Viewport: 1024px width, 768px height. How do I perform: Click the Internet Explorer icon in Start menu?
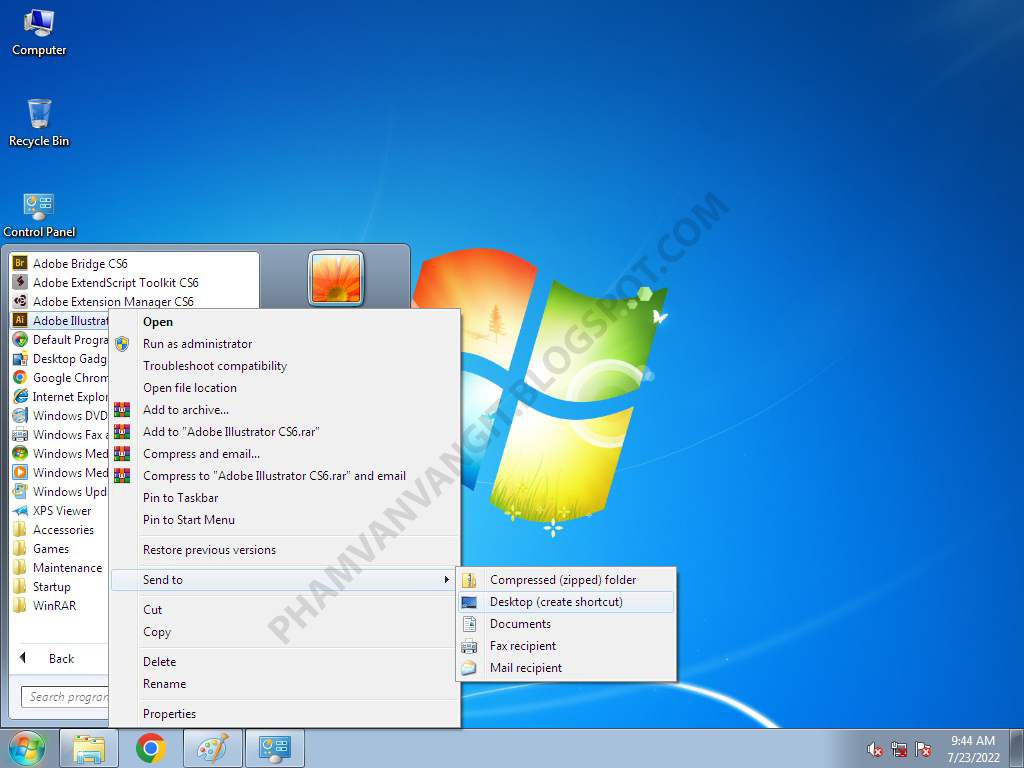pos(20,396)
